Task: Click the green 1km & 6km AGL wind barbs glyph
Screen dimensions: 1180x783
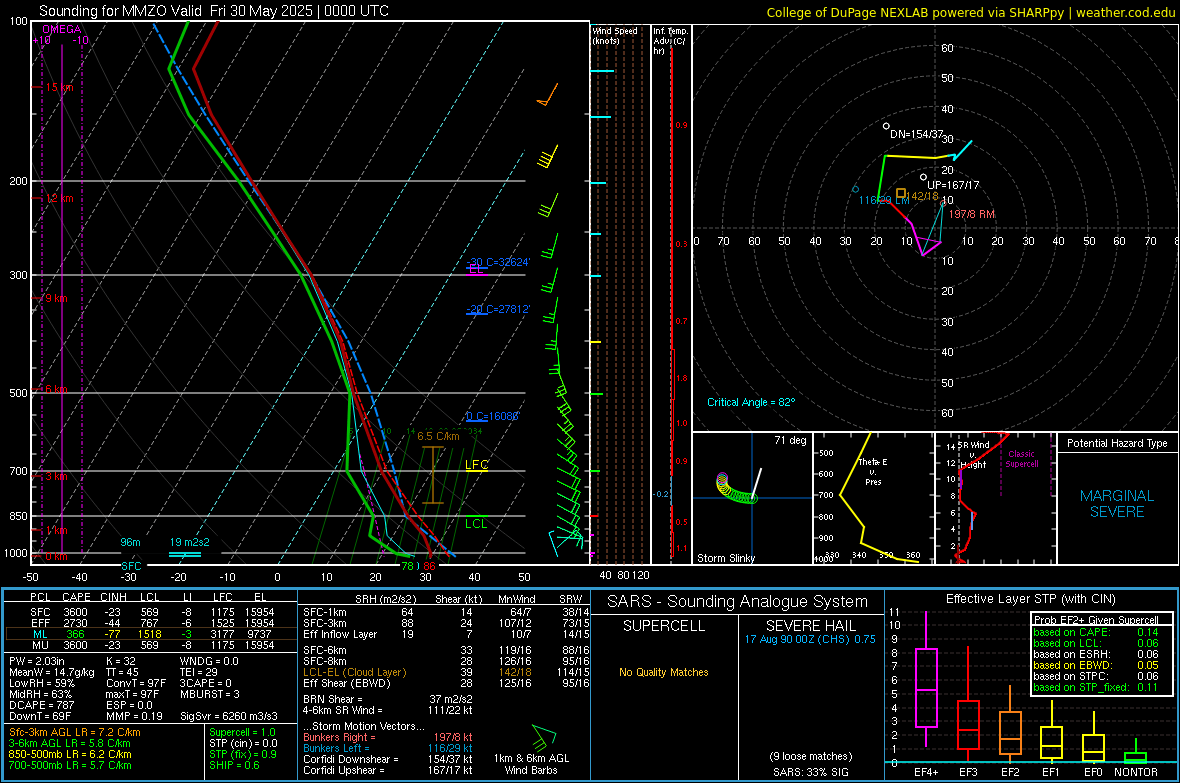Action: pos(544,737)
